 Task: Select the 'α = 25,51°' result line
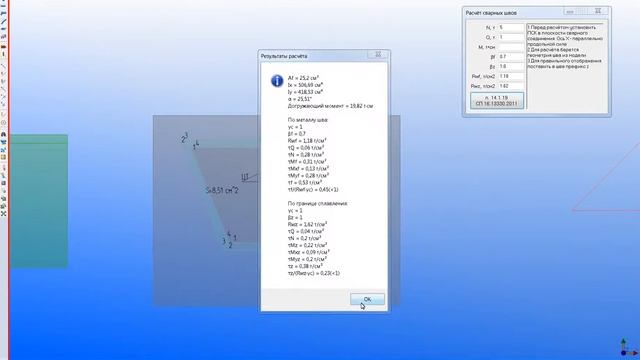[300, 99]
